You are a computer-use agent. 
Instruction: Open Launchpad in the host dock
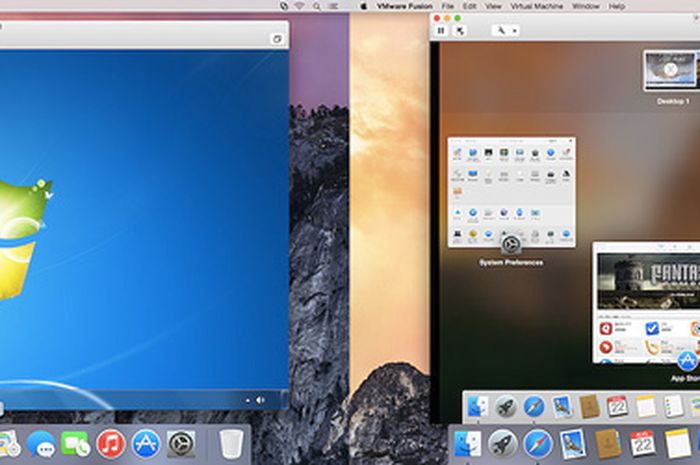[503, 444]
